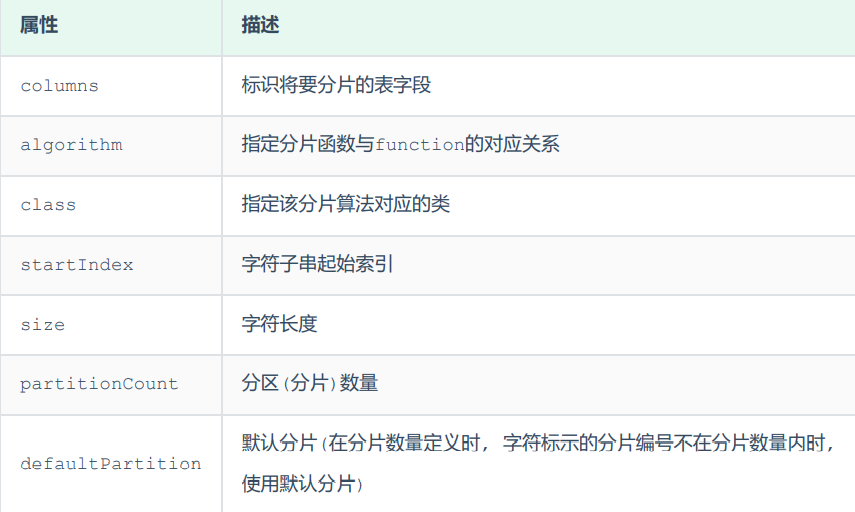The width and height of the screenshot is (855, 512).
Task: Click the text 分区(分片)数量
Action: click(309, 384)
